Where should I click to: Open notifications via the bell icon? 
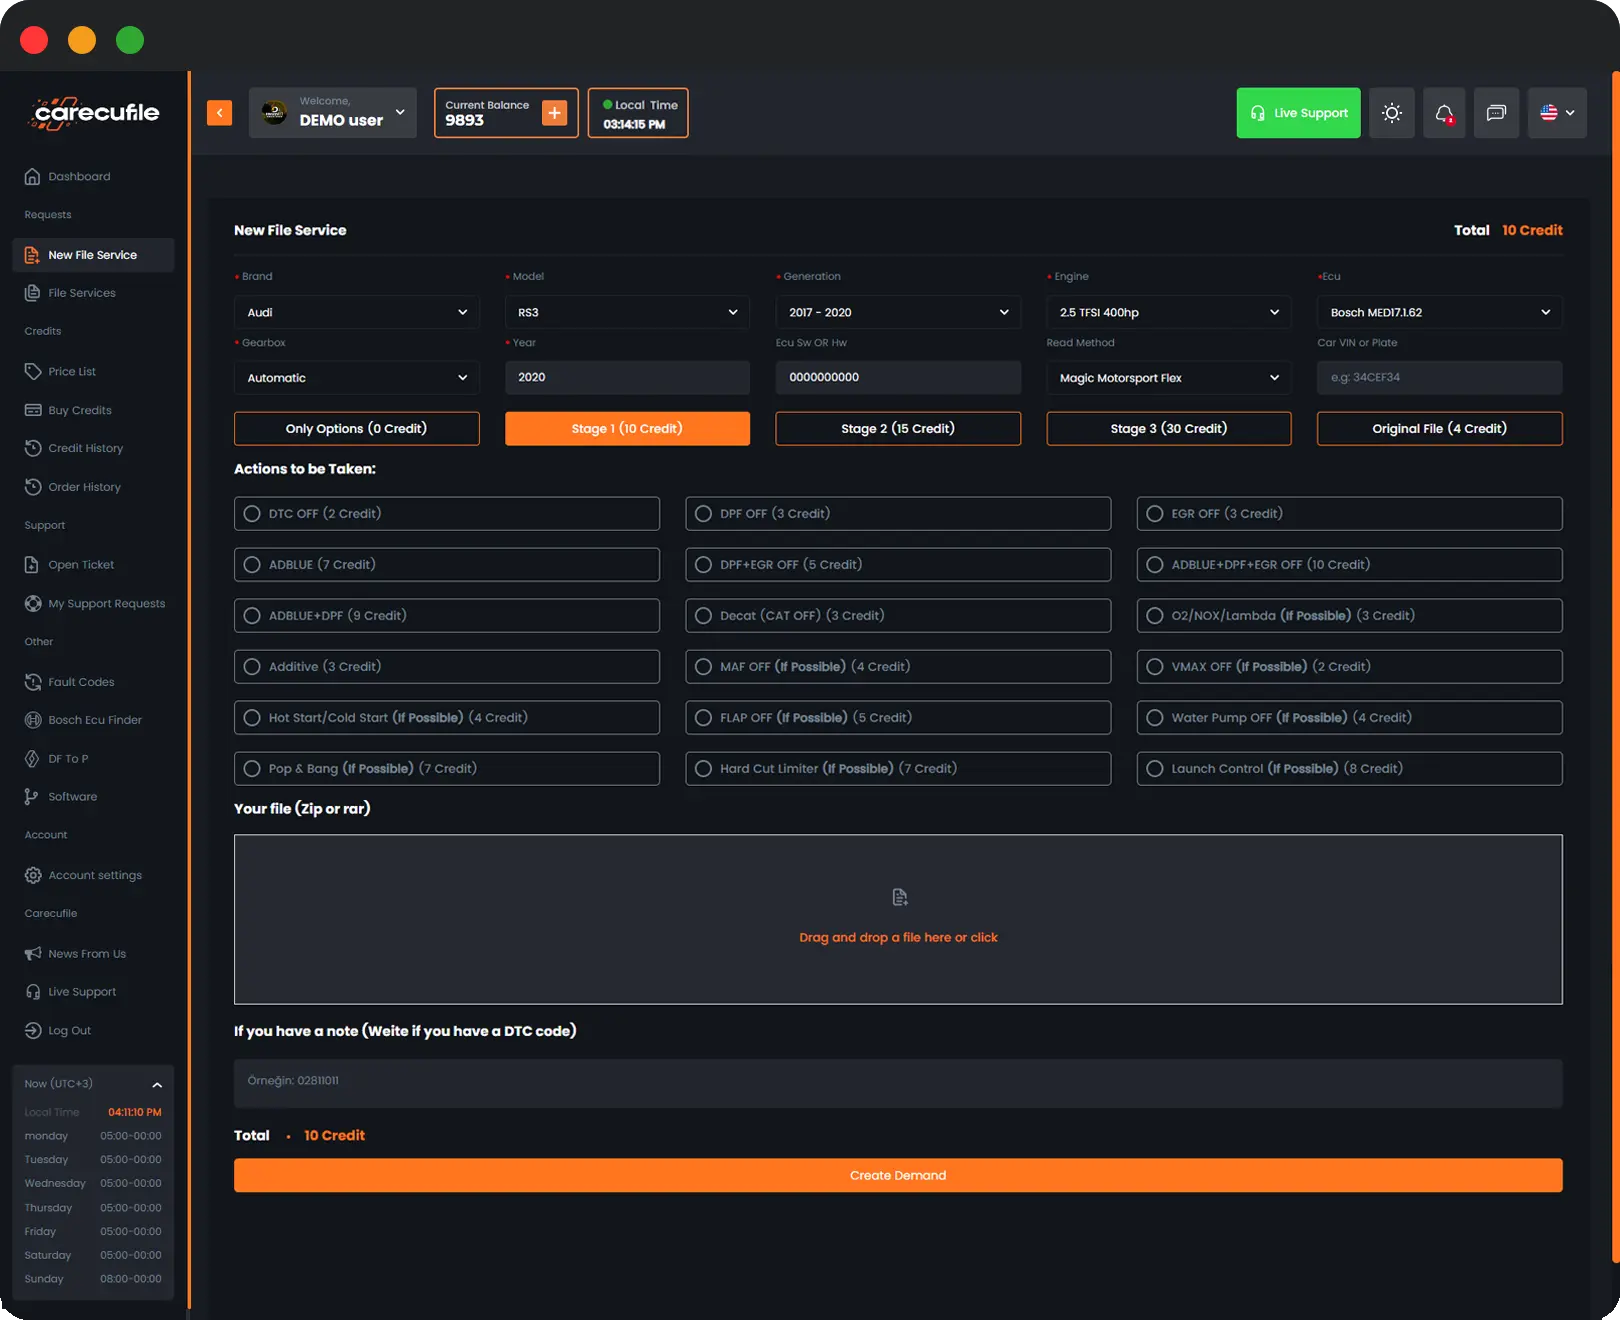coord(1444,113)
